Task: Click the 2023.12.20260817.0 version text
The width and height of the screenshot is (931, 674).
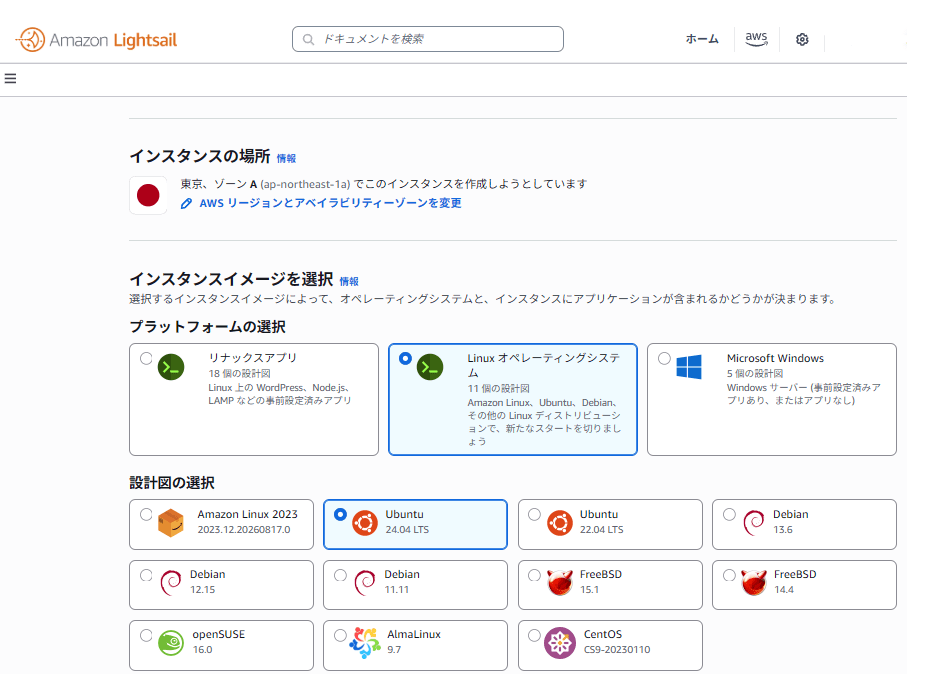Action: [244, 530]
